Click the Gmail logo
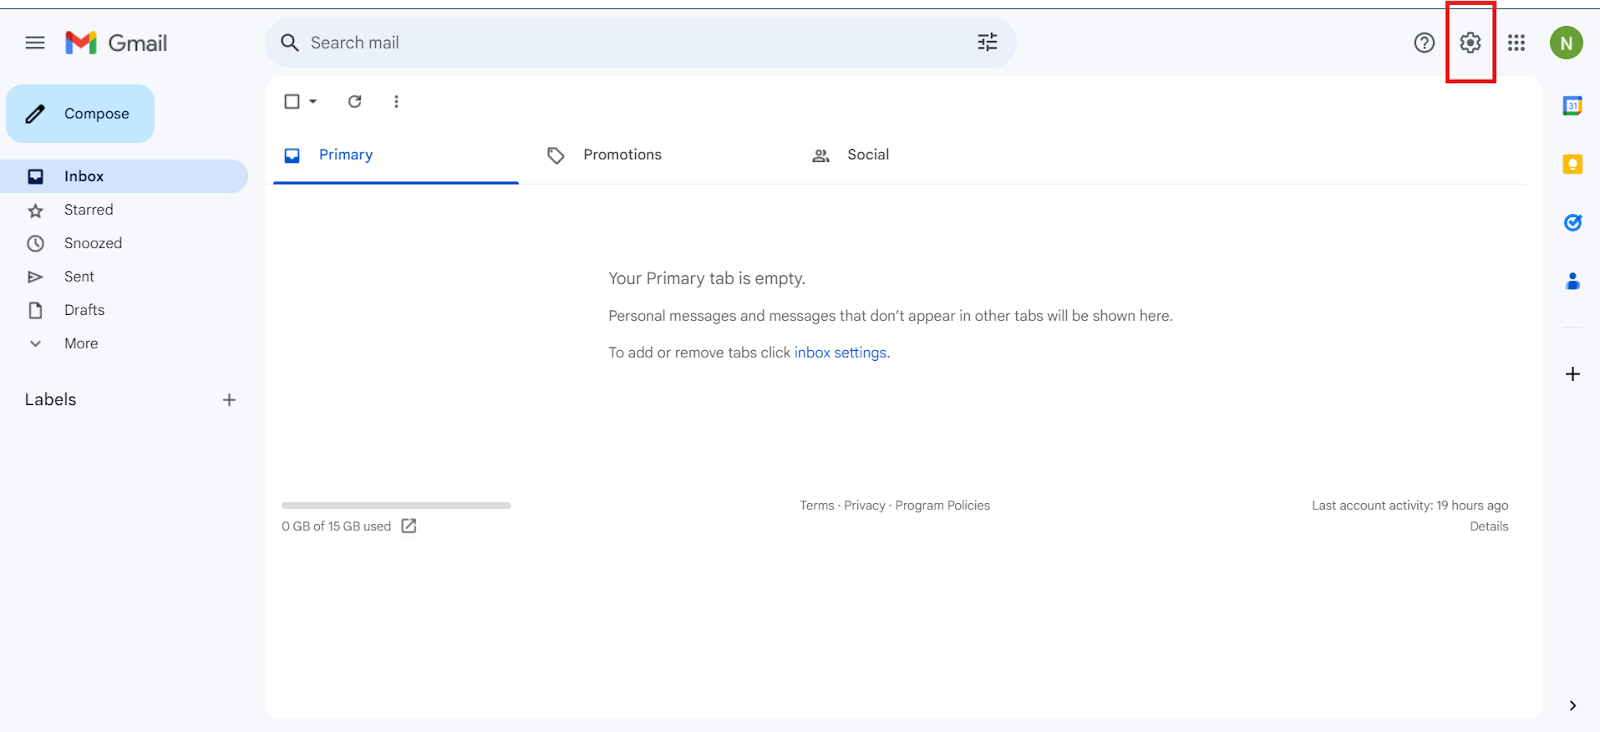 click(x=116, y=43)
